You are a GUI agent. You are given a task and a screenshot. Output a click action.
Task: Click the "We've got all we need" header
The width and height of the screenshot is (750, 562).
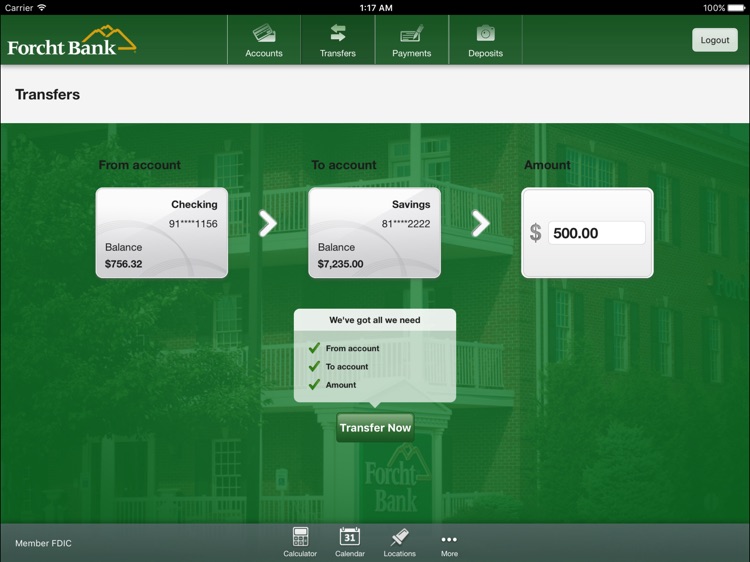[375, 320]
